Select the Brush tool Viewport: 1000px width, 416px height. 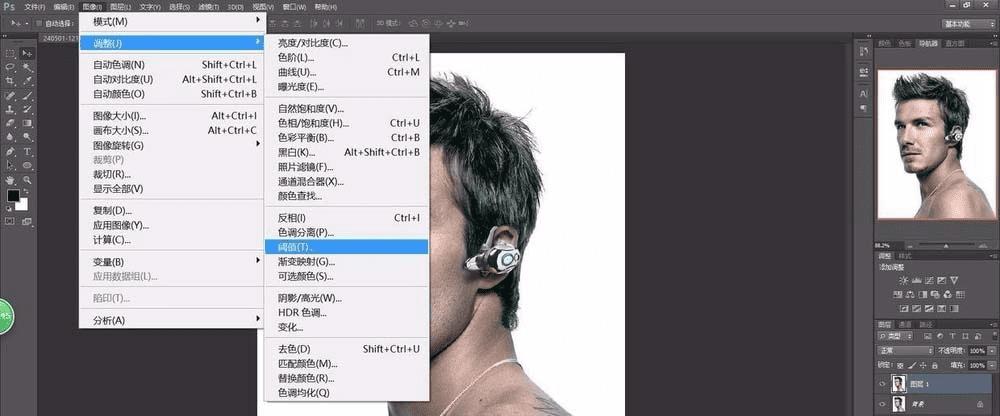pos(27,96)
